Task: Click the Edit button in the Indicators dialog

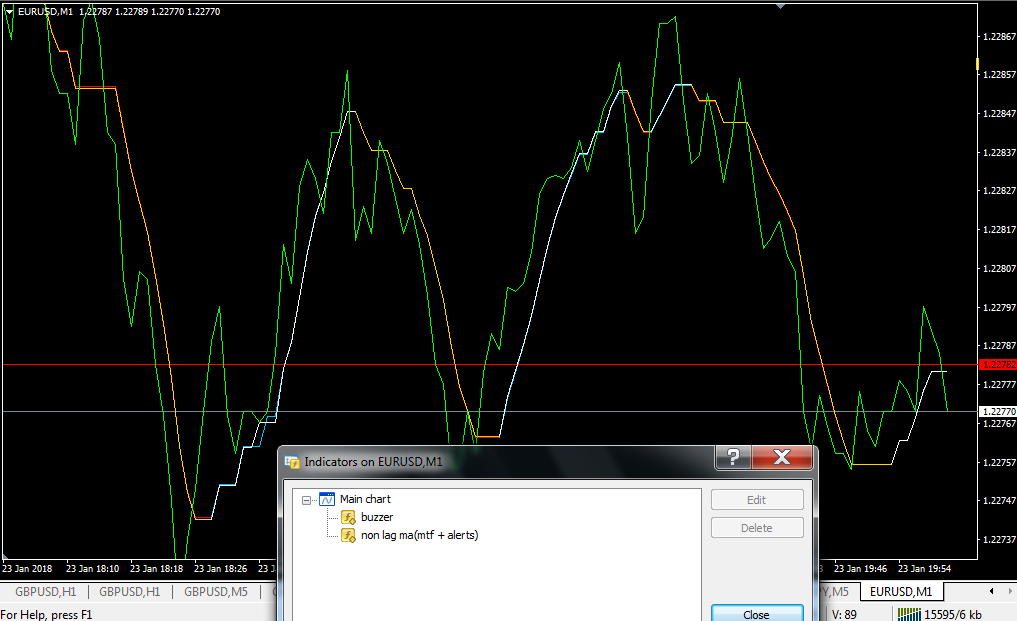Action: coord(757,500)
